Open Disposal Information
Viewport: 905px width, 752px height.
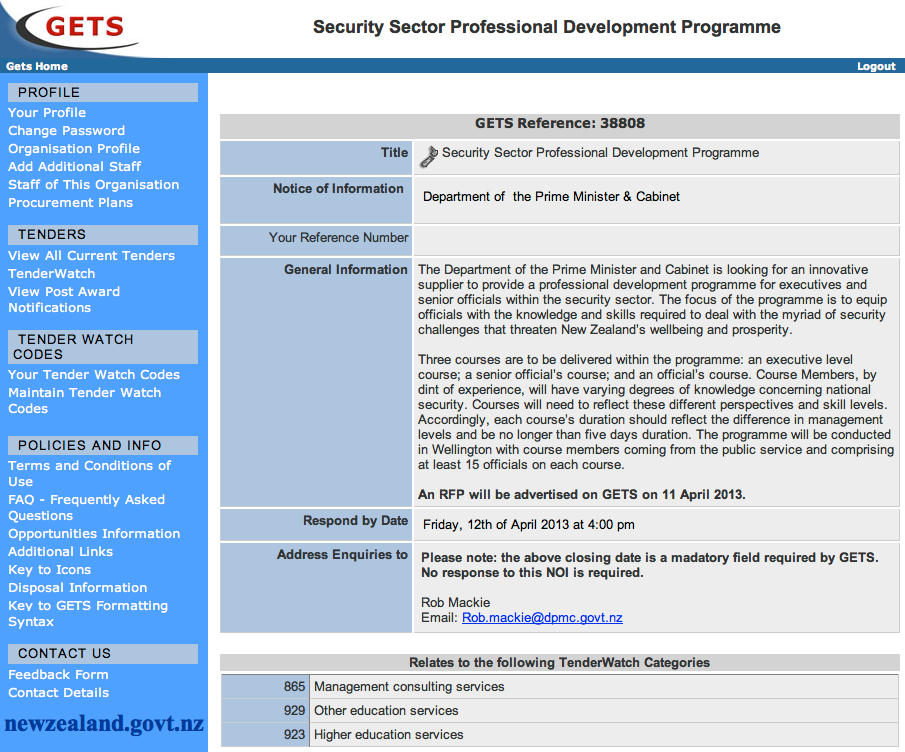tap(77, 588)
